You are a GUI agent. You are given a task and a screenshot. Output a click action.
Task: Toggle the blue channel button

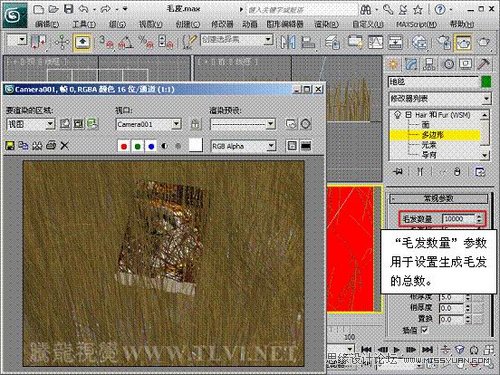point(151,146)
